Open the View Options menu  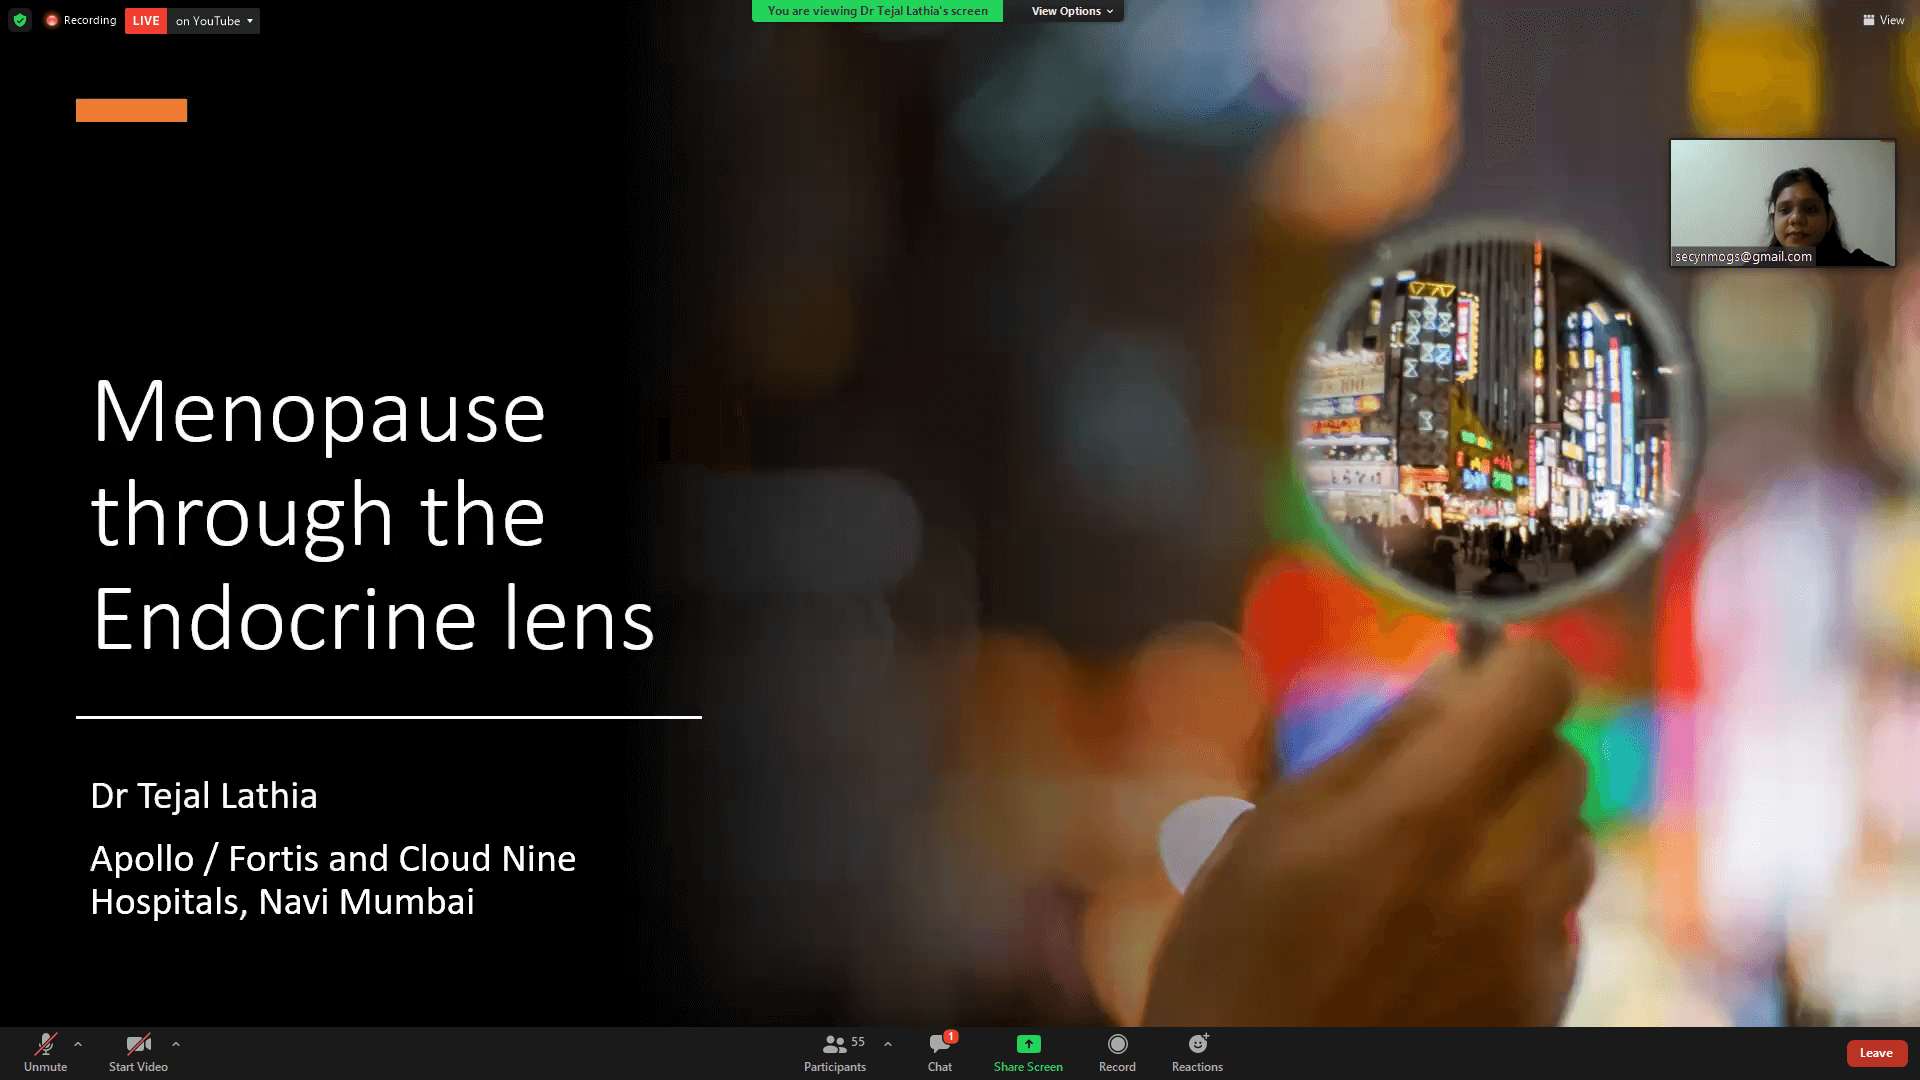coord(1072,11)
